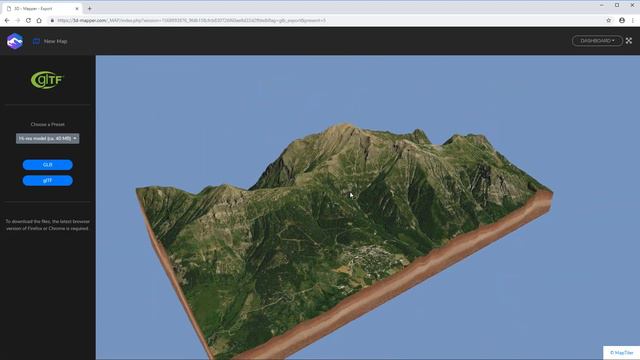Go back in browser history
This screenshot has height=360, width=640.
(7, 20)
